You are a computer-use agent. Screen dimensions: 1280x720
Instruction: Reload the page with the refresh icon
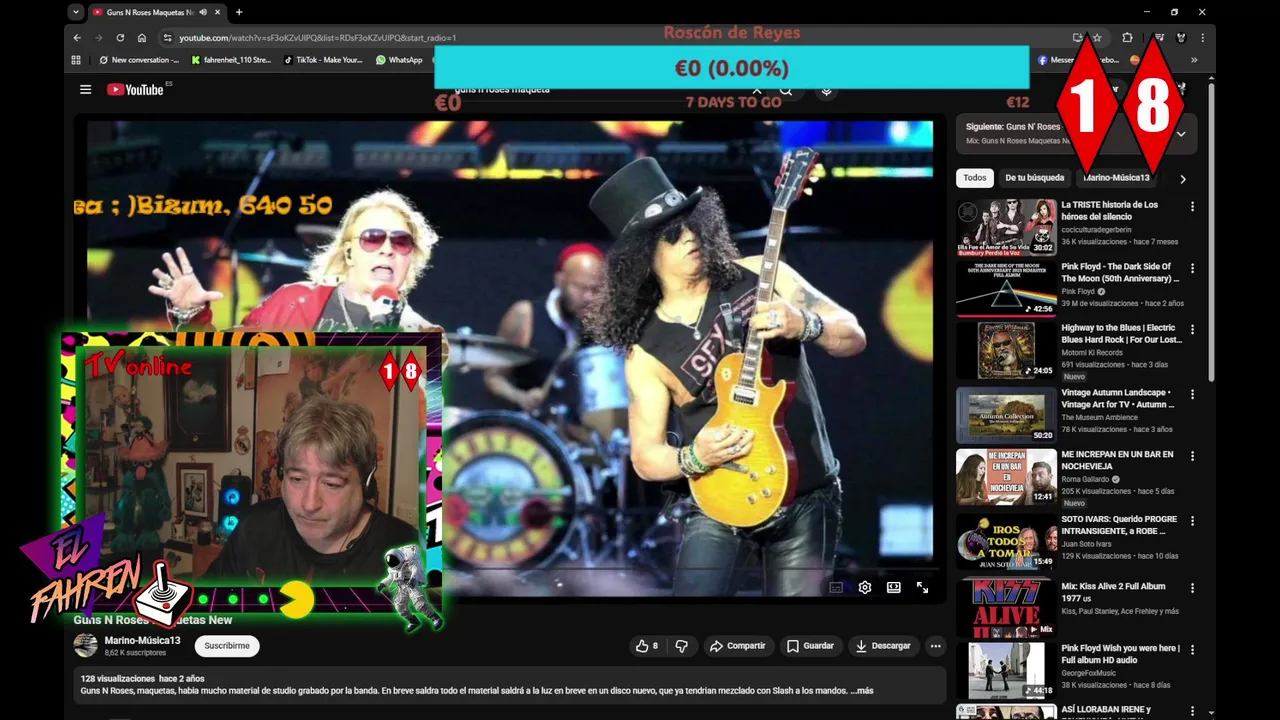click(x=120, y=38)
